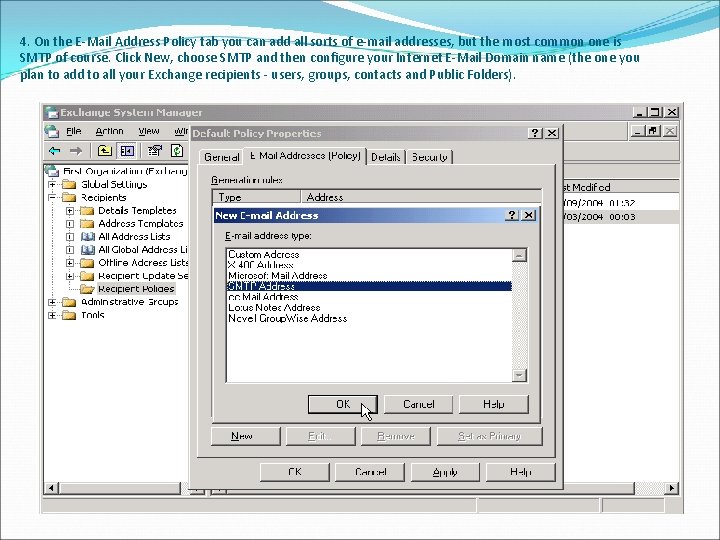Click the Back arrow toolbar icon

[55, 151]
